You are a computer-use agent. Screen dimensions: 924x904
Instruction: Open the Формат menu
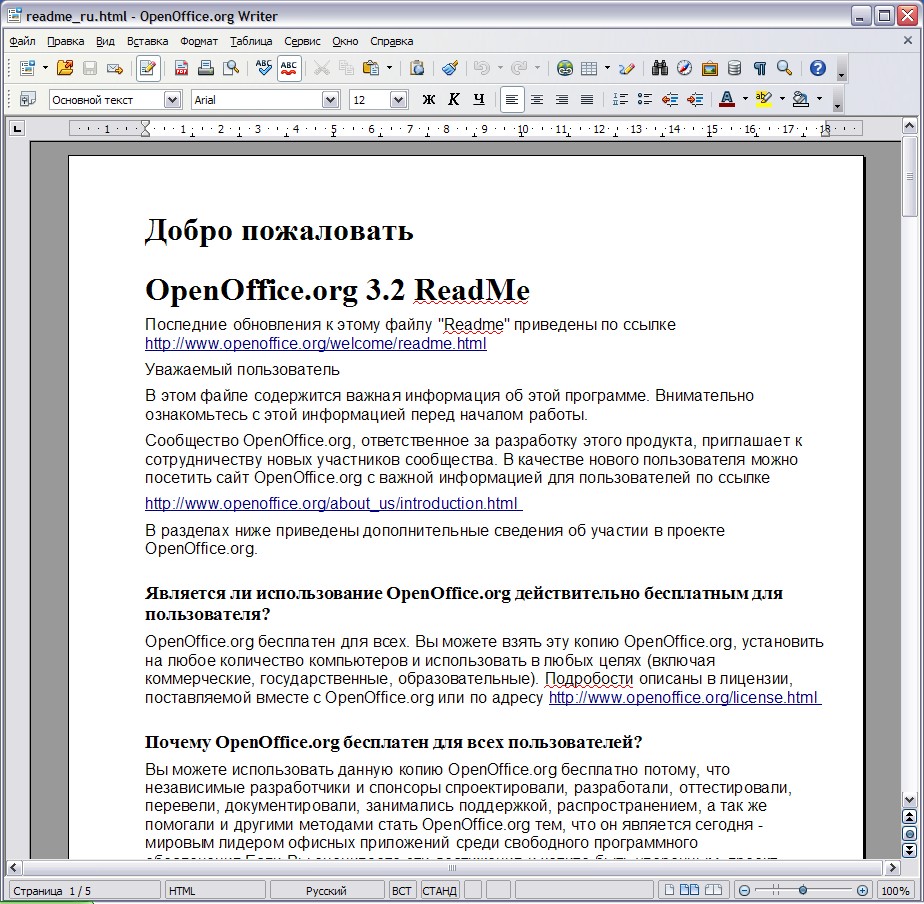click(199, 41)
